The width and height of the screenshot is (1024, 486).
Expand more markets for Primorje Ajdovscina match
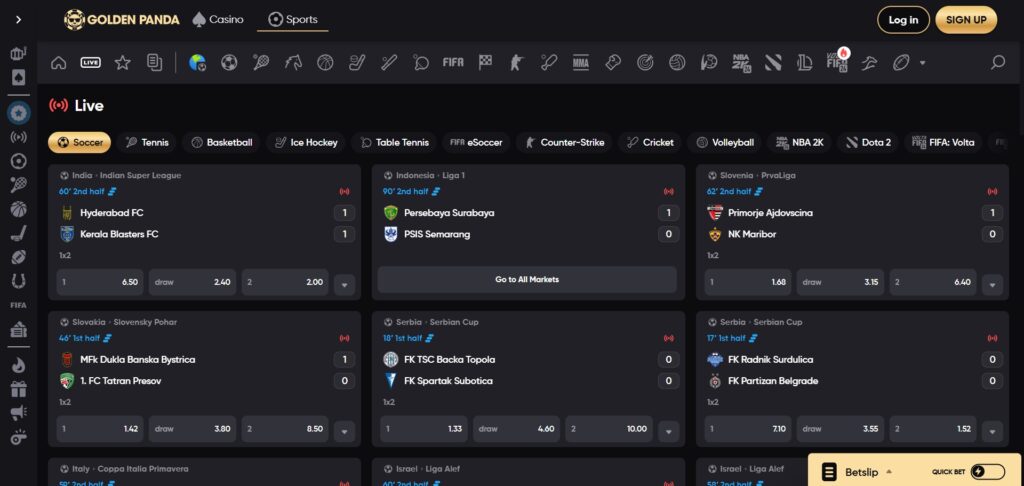[x=992, y=284]
